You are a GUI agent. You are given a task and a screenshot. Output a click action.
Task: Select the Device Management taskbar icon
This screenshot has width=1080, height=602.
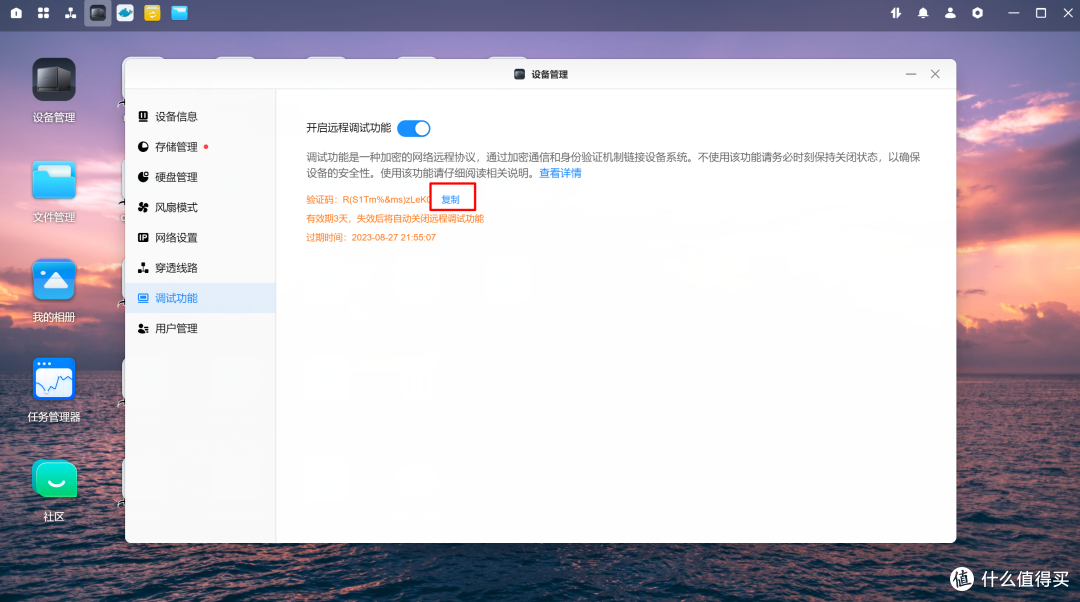(98, 13)
